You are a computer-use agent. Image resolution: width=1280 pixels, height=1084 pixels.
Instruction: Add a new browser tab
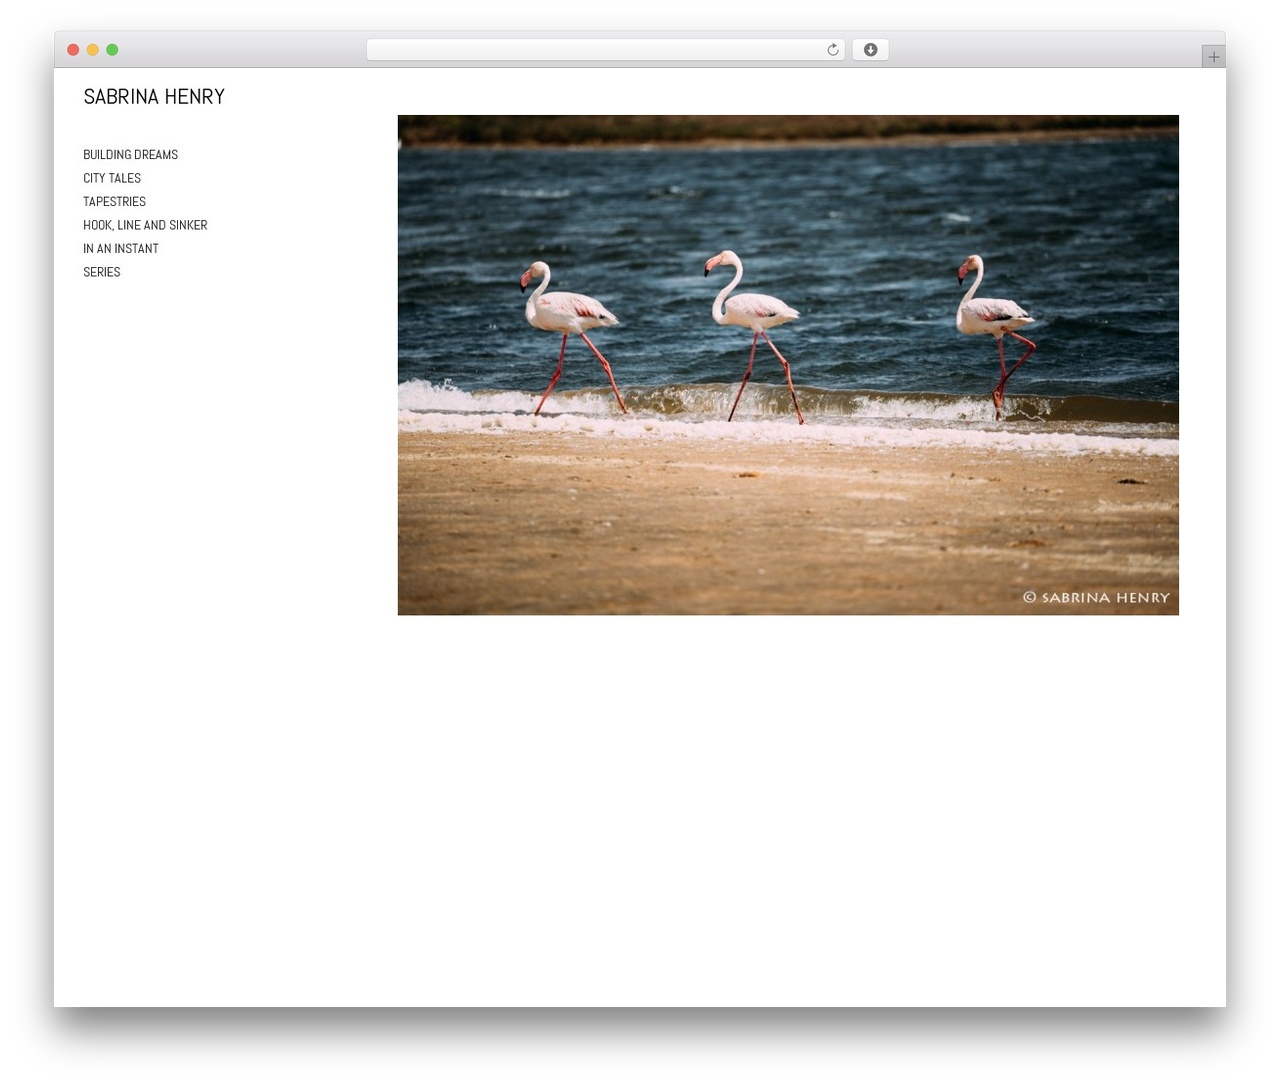click(1213, 57)
